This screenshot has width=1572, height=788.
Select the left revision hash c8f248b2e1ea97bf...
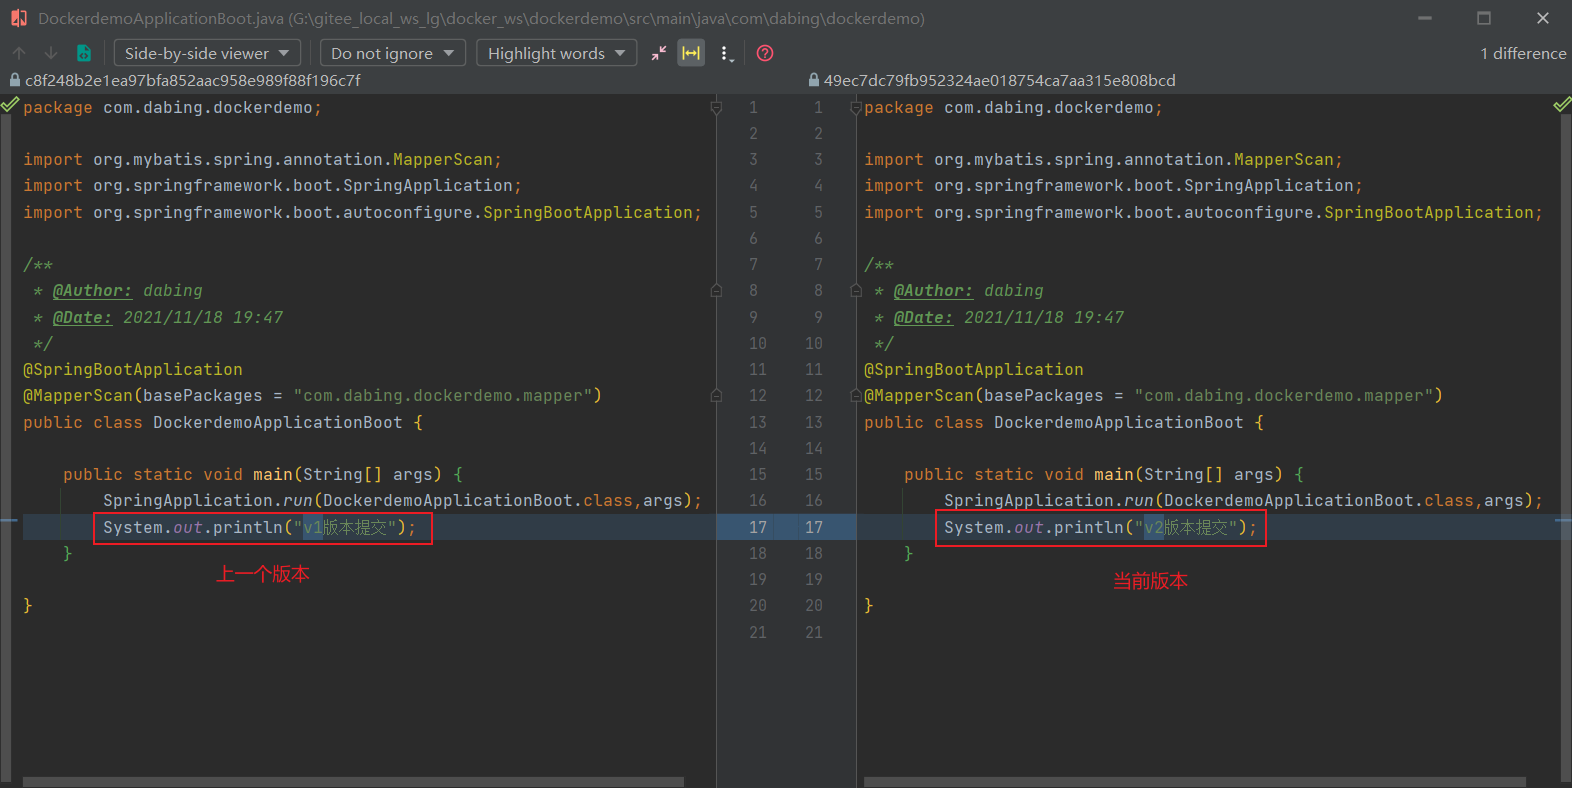tap(193, 80)
